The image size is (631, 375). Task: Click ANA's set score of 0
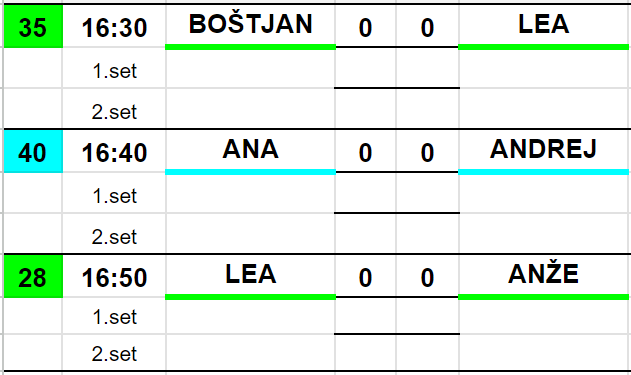click(x=365, y=152)
